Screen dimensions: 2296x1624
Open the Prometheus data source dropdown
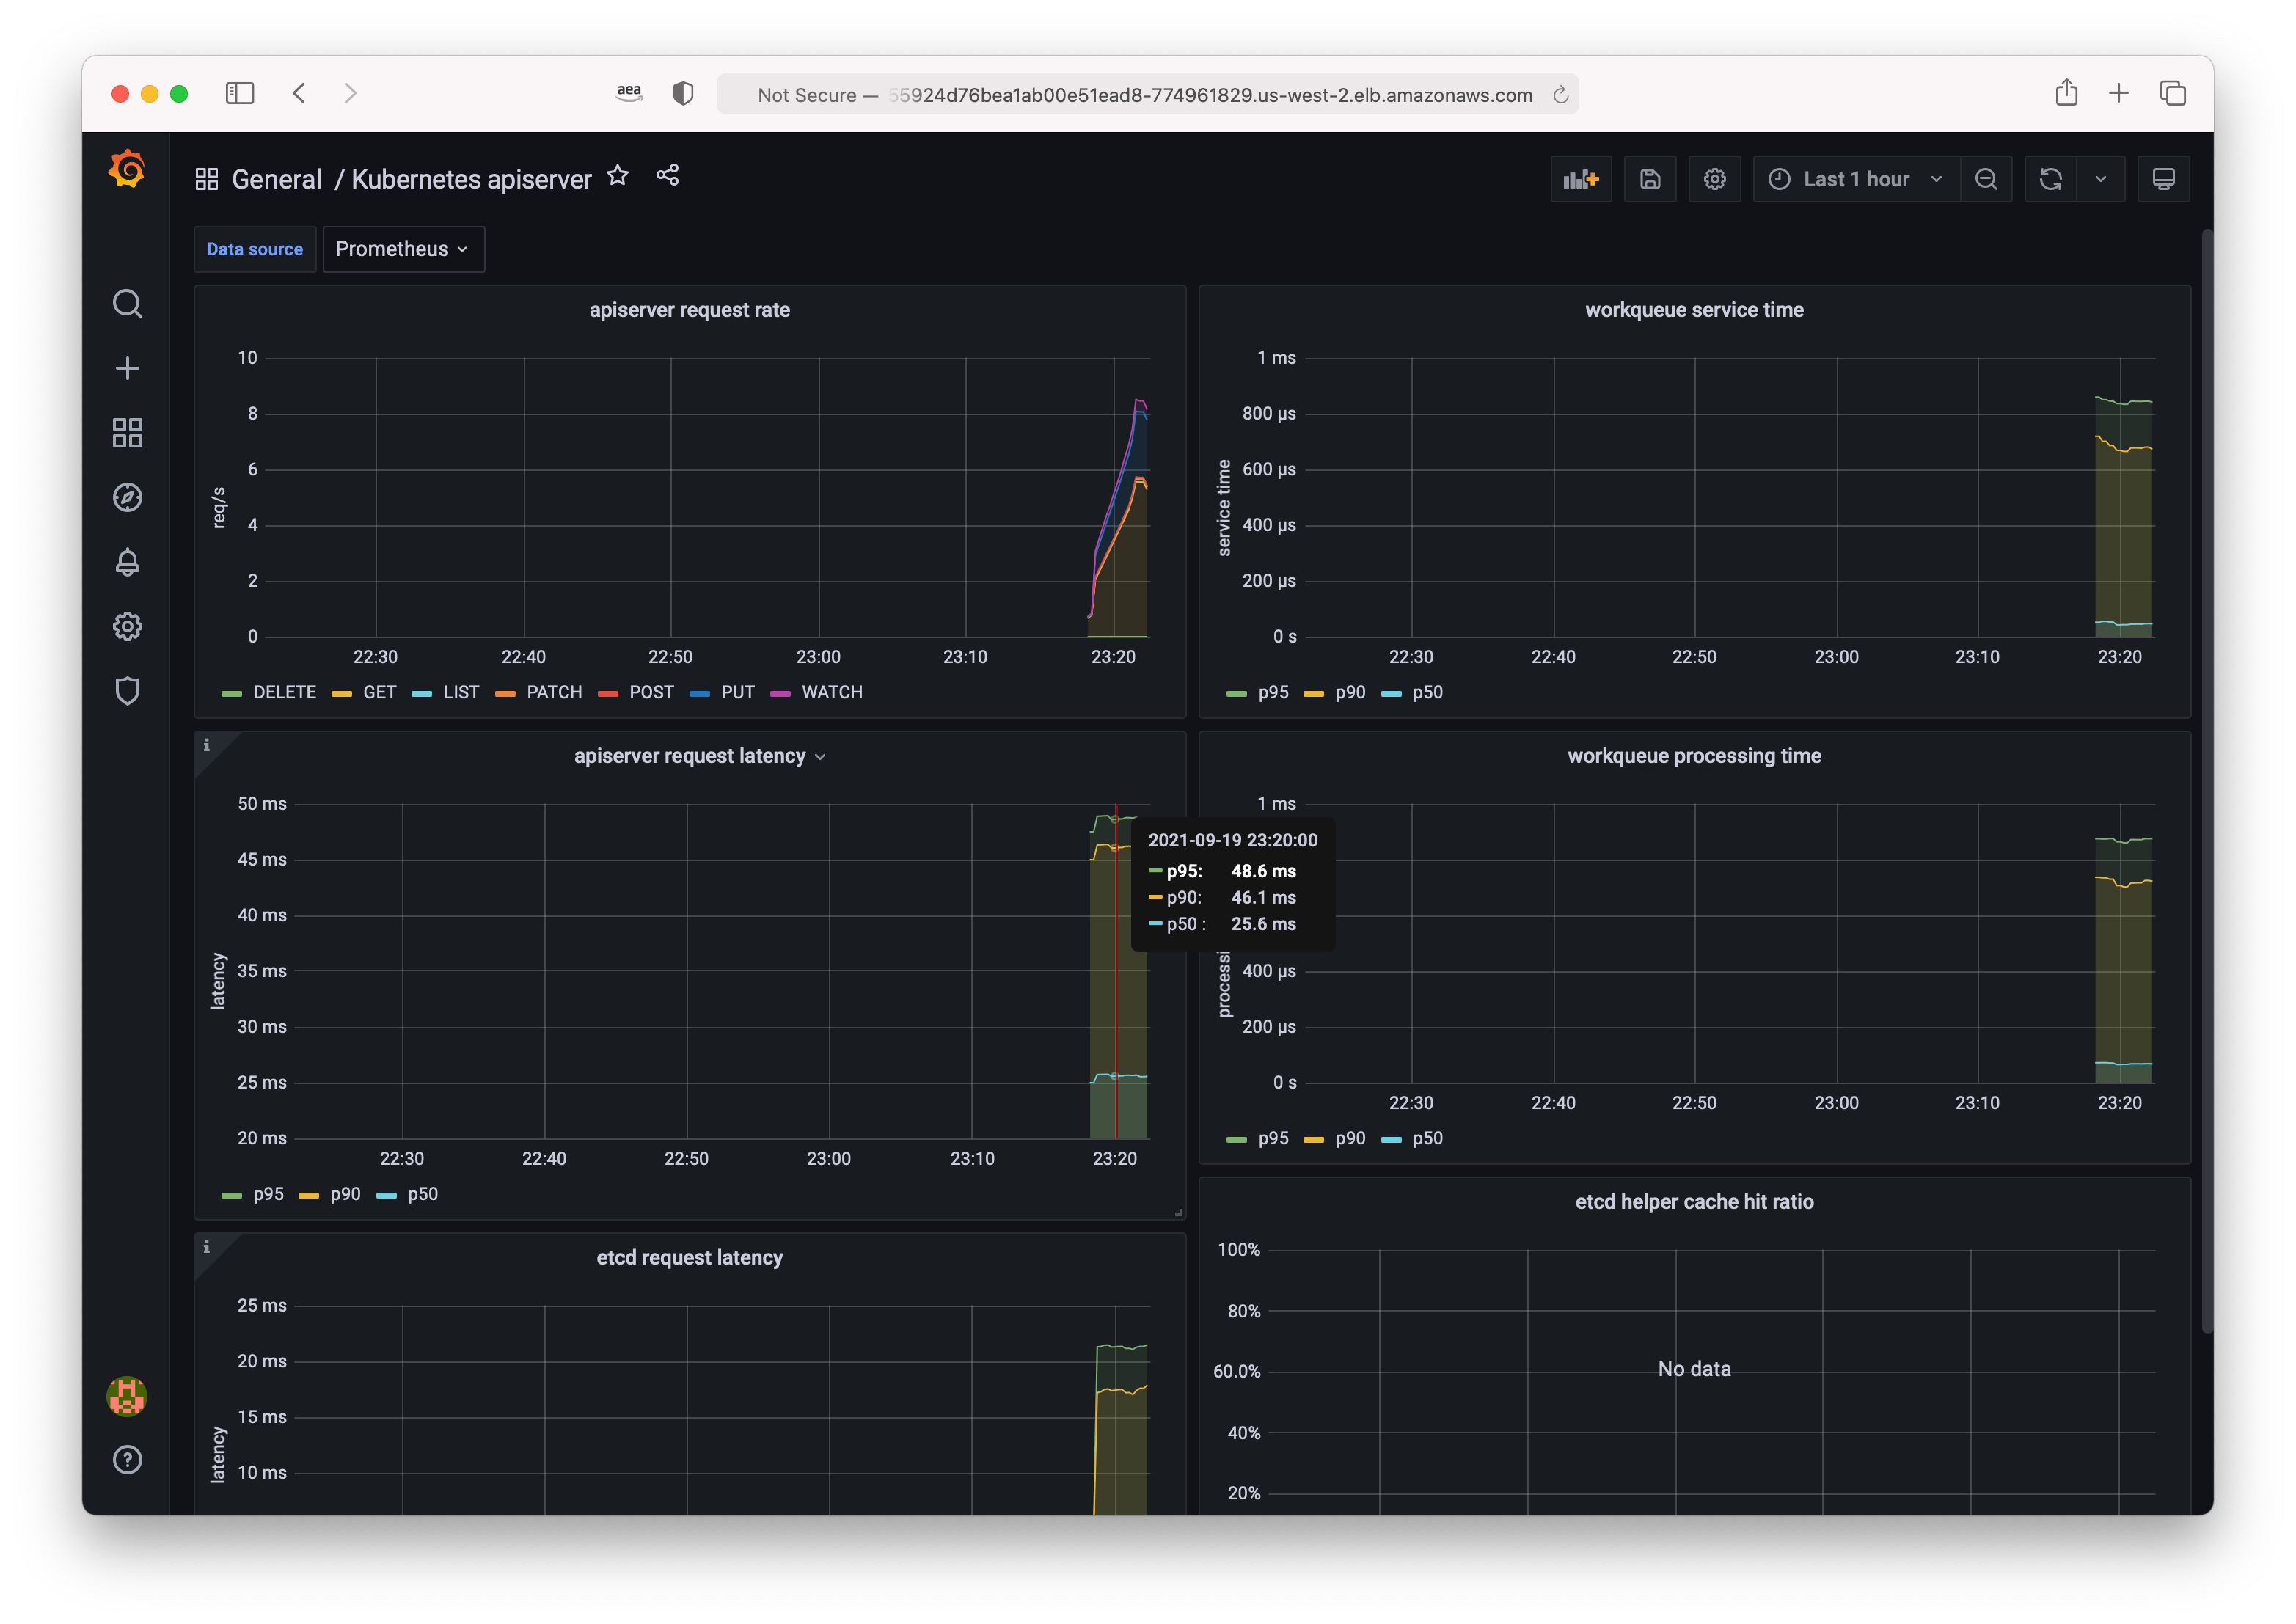(403, 248)
